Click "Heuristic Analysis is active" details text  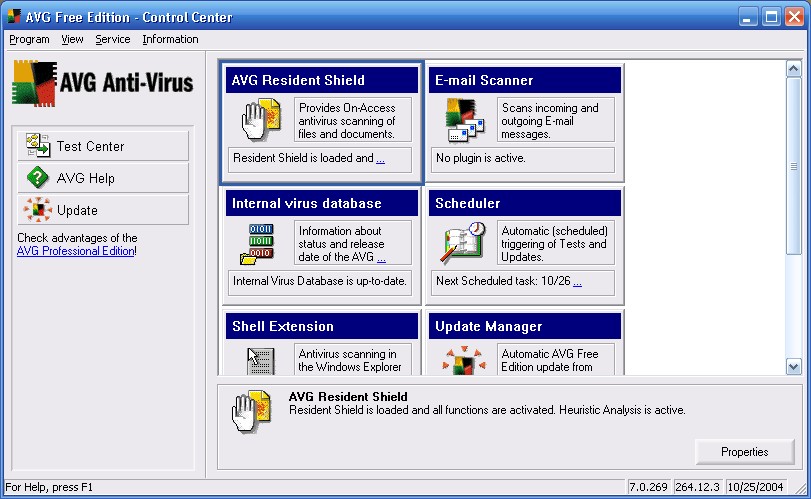coord(621,410)
